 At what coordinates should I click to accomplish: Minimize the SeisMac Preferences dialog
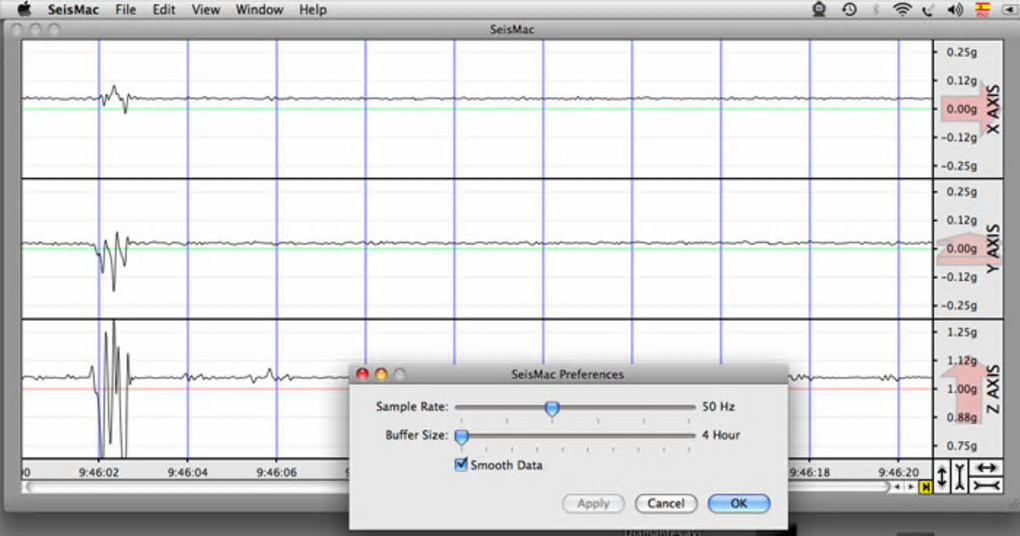click(381, 374)
